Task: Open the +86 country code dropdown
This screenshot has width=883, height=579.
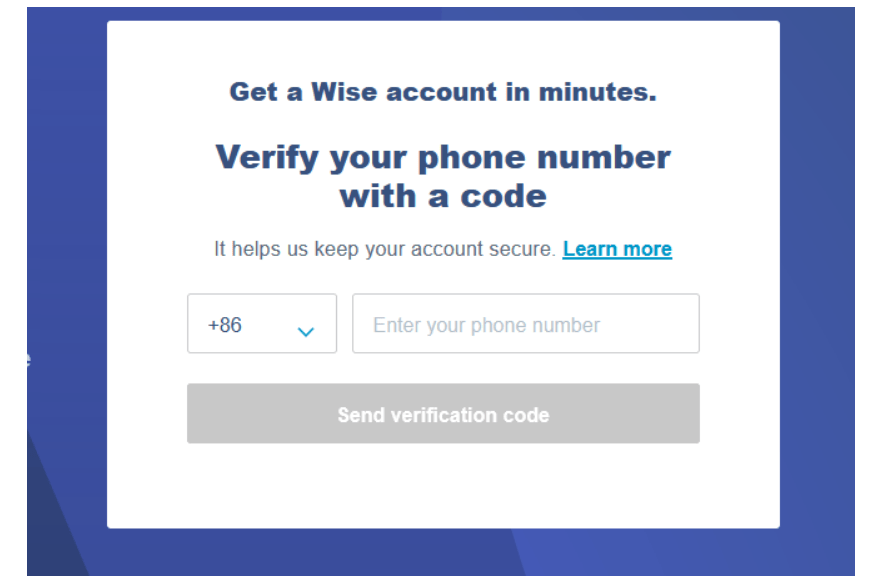Action: tap(261, 324)
